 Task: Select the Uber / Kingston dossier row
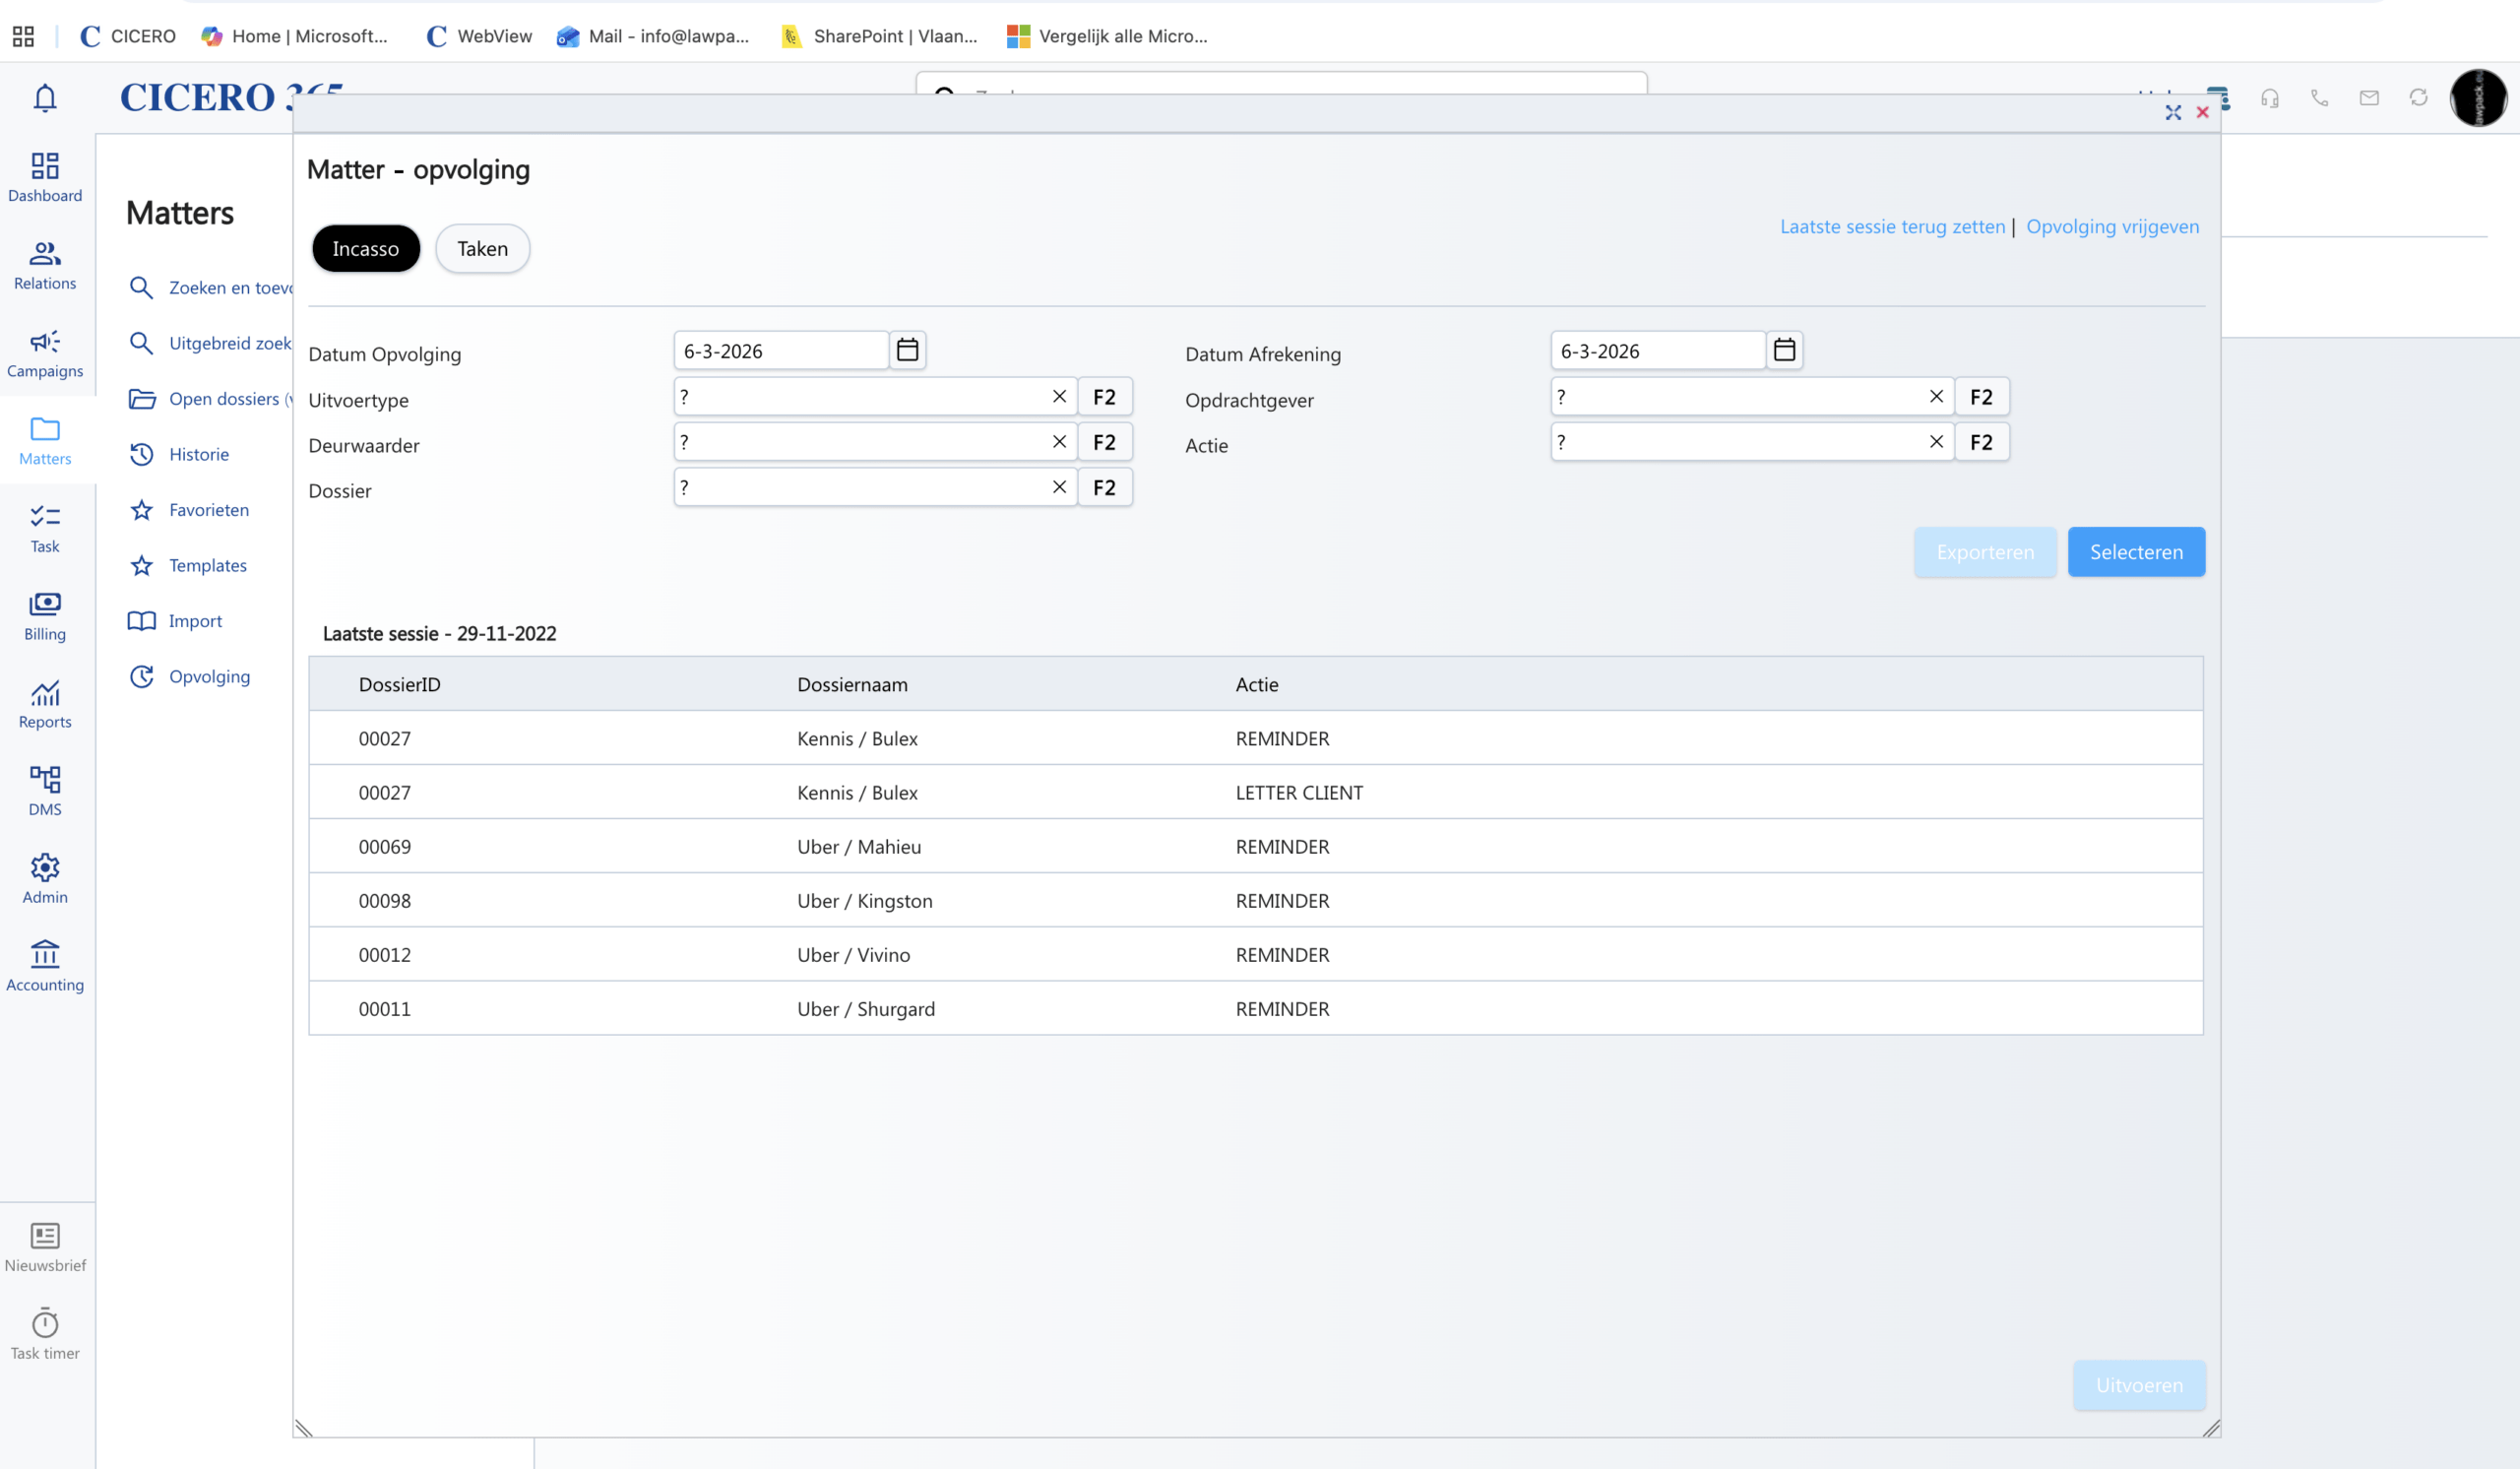pyautogui.click(x=864, y=900)
